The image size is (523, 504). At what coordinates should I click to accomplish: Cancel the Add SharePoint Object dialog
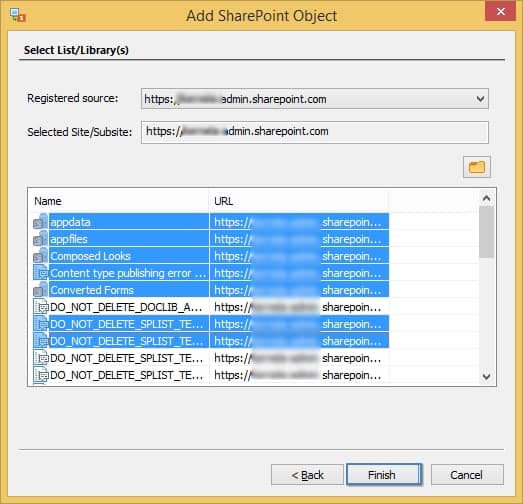tap(467, 474)
